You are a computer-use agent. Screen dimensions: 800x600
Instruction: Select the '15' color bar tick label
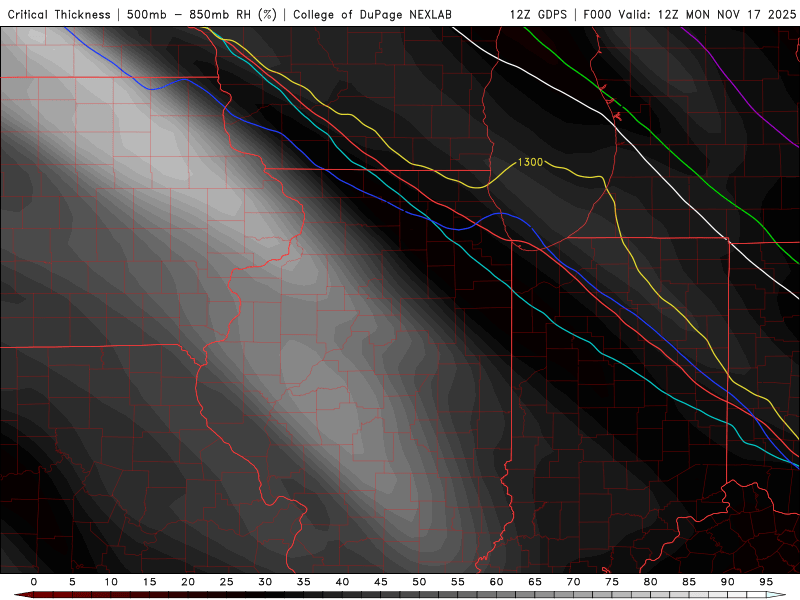tap(149, 582)
